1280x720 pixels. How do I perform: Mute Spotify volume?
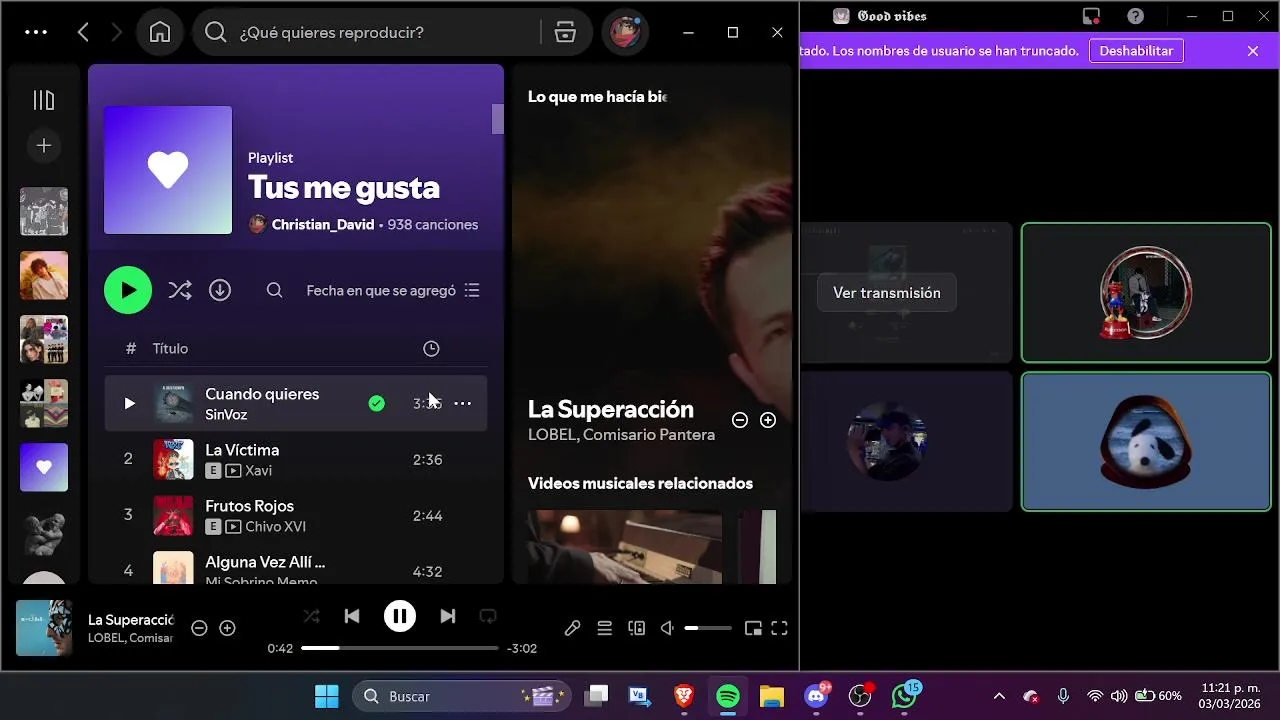click(667, 628)
